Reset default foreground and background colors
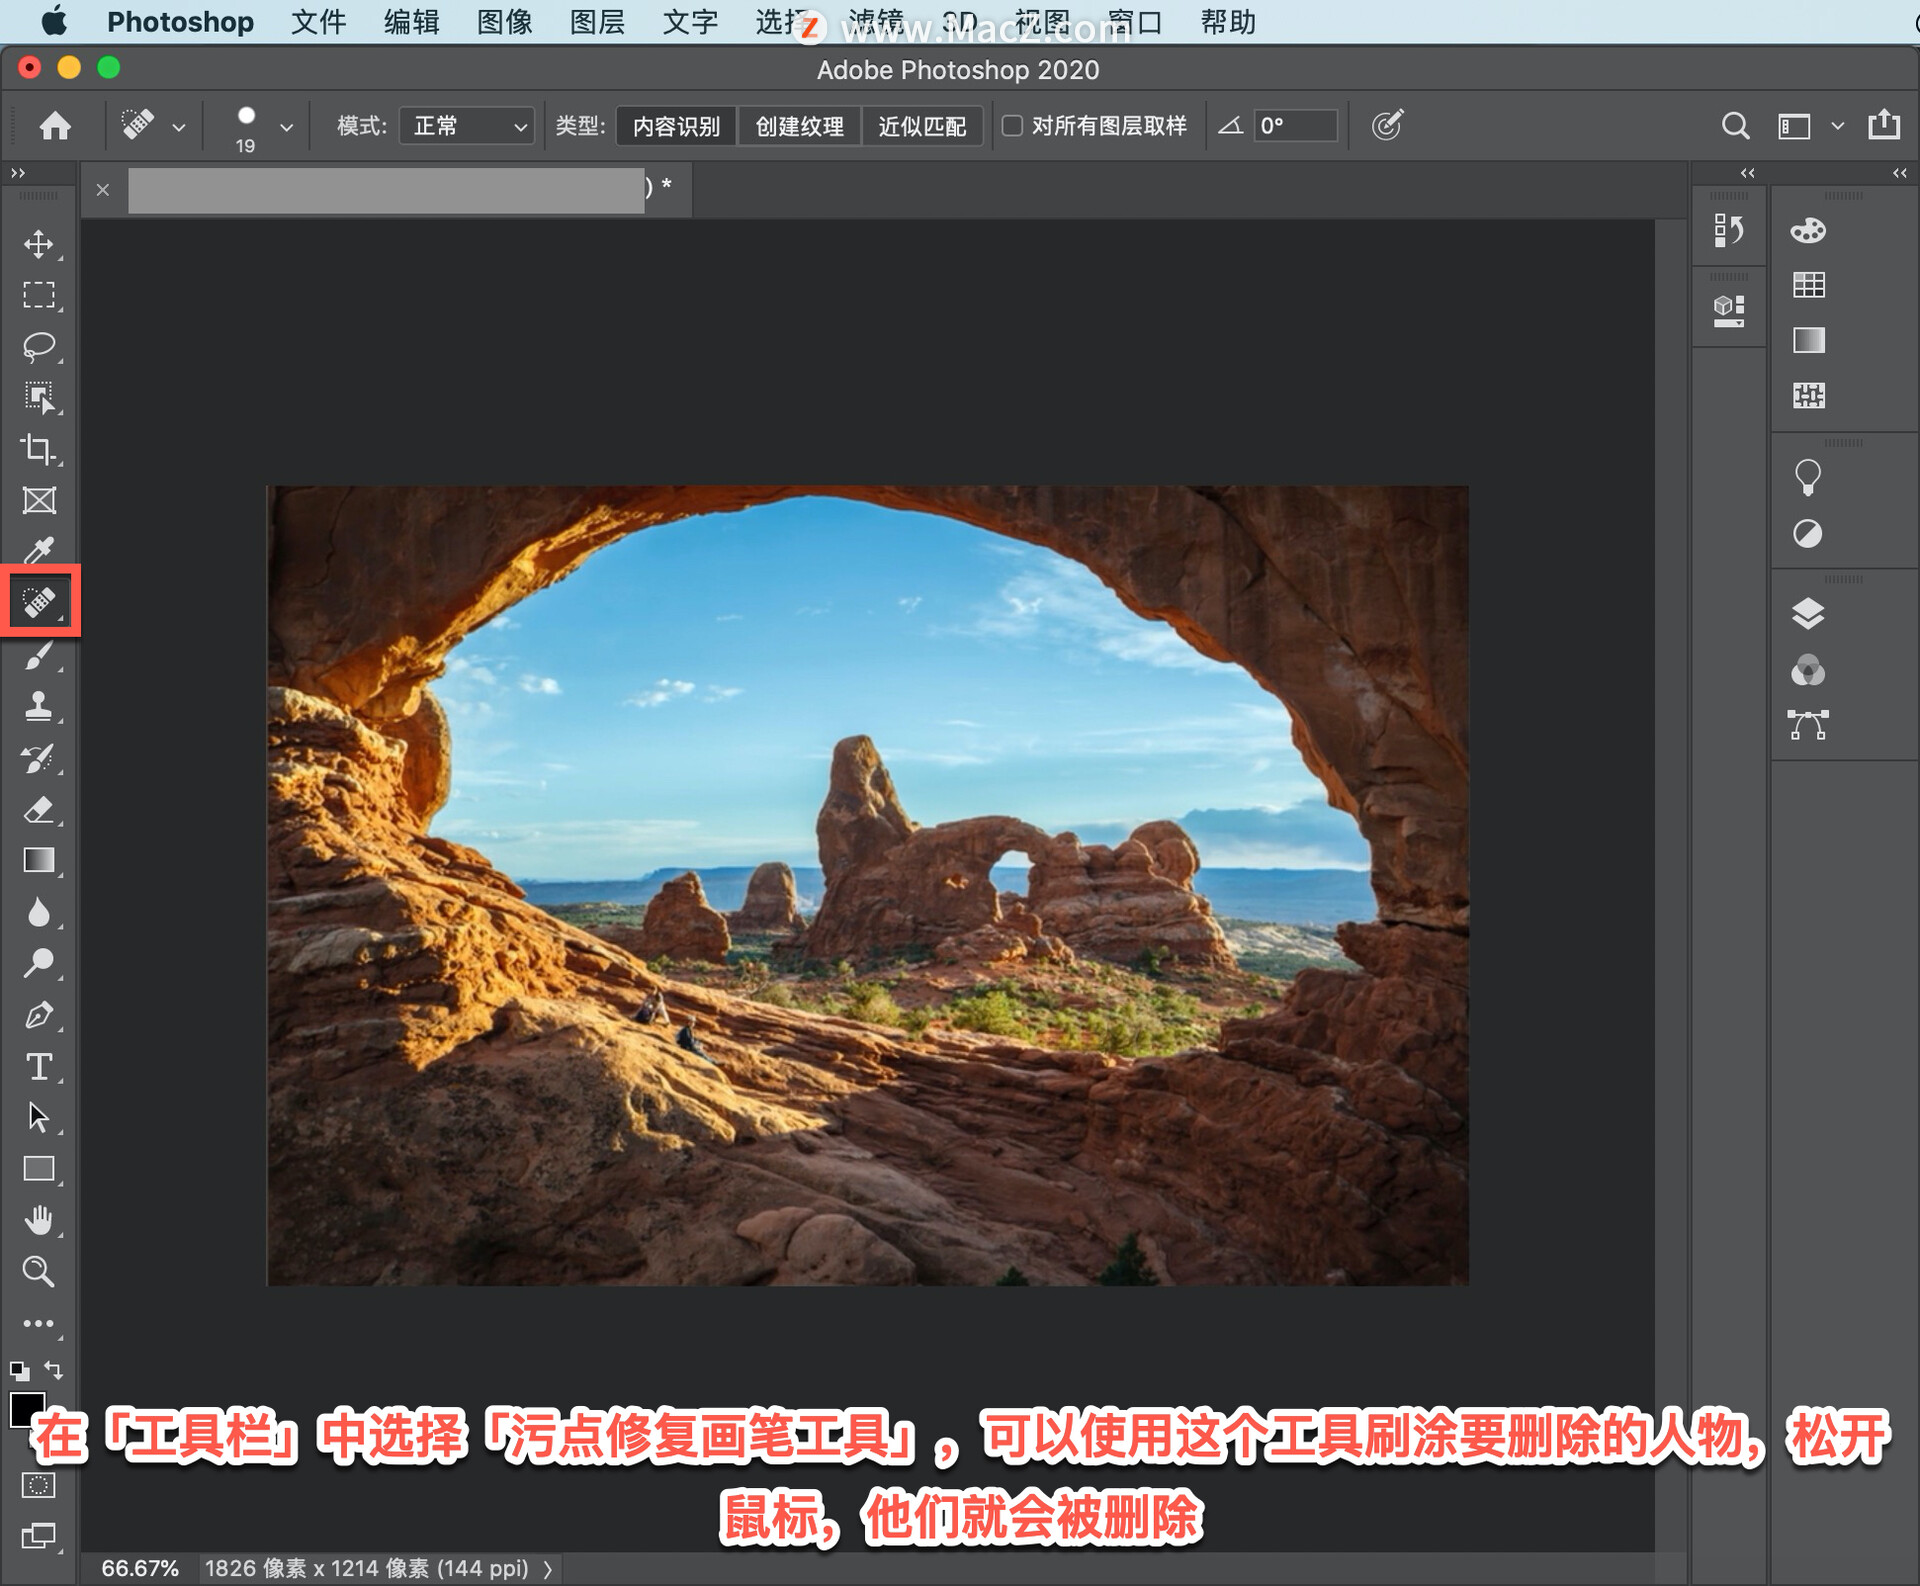Image resolution: width=1920 pixels, height=1586 pixels. tap(19, 1371)
